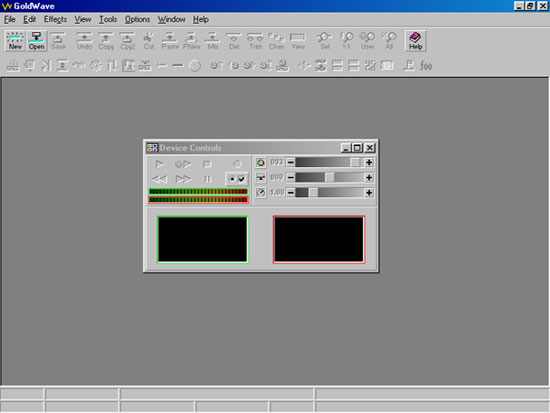Click the Rewind button in Device Controls
550x413 pixels.
coord(160,179)
